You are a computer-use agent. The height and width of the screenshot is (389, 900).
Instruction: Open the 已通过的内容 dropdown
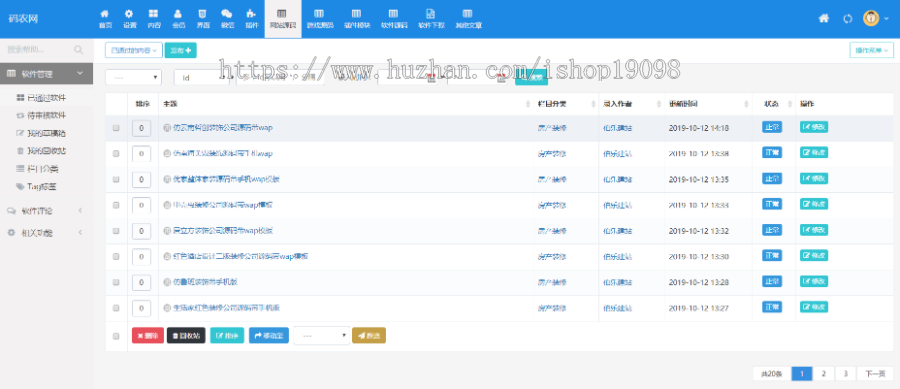[x=134, y=50]
